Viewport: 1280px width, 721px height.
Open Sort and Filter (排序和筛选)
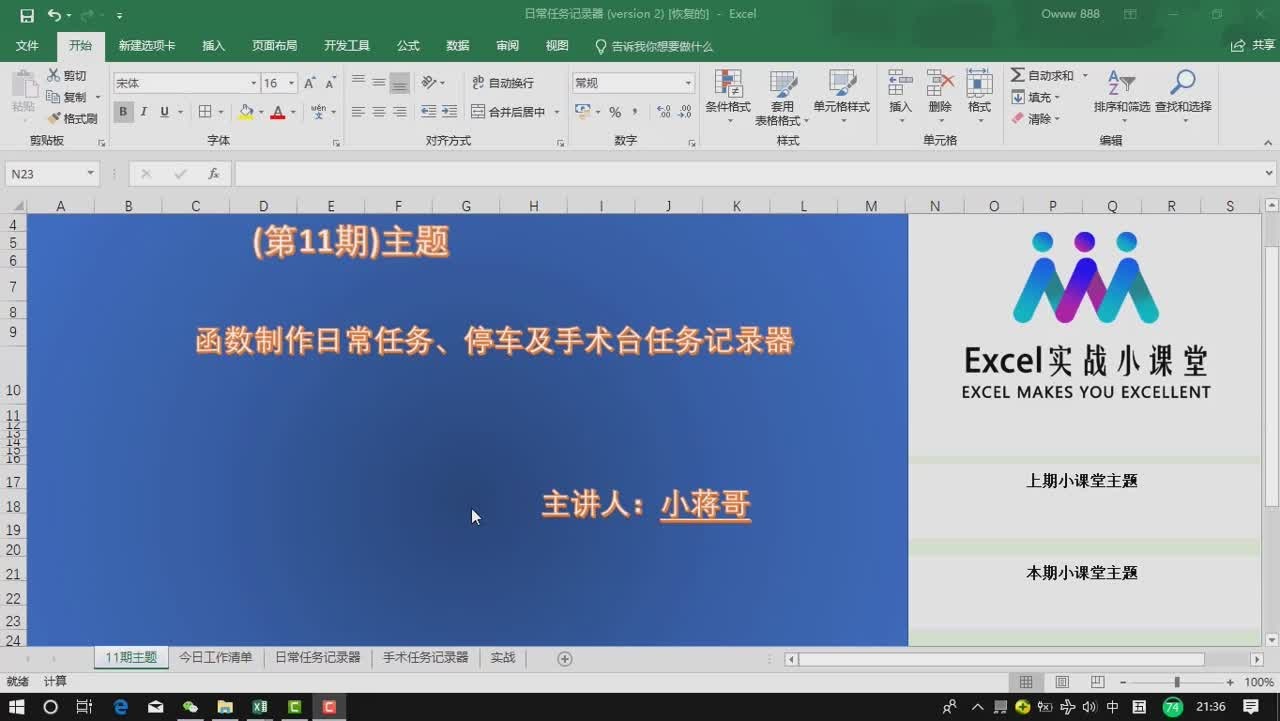click(x=1121, y=97)
